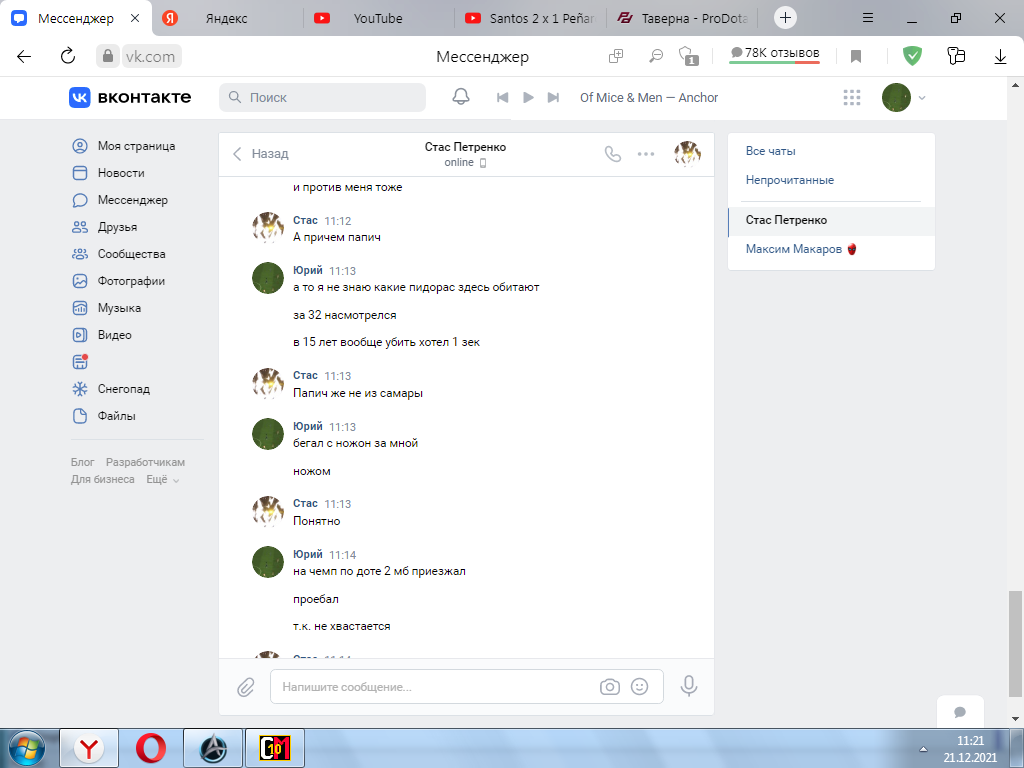Screen dimensions: 1024x768
Task: Open the camera photo attachment icon
Action: click(x=609, y=687)
